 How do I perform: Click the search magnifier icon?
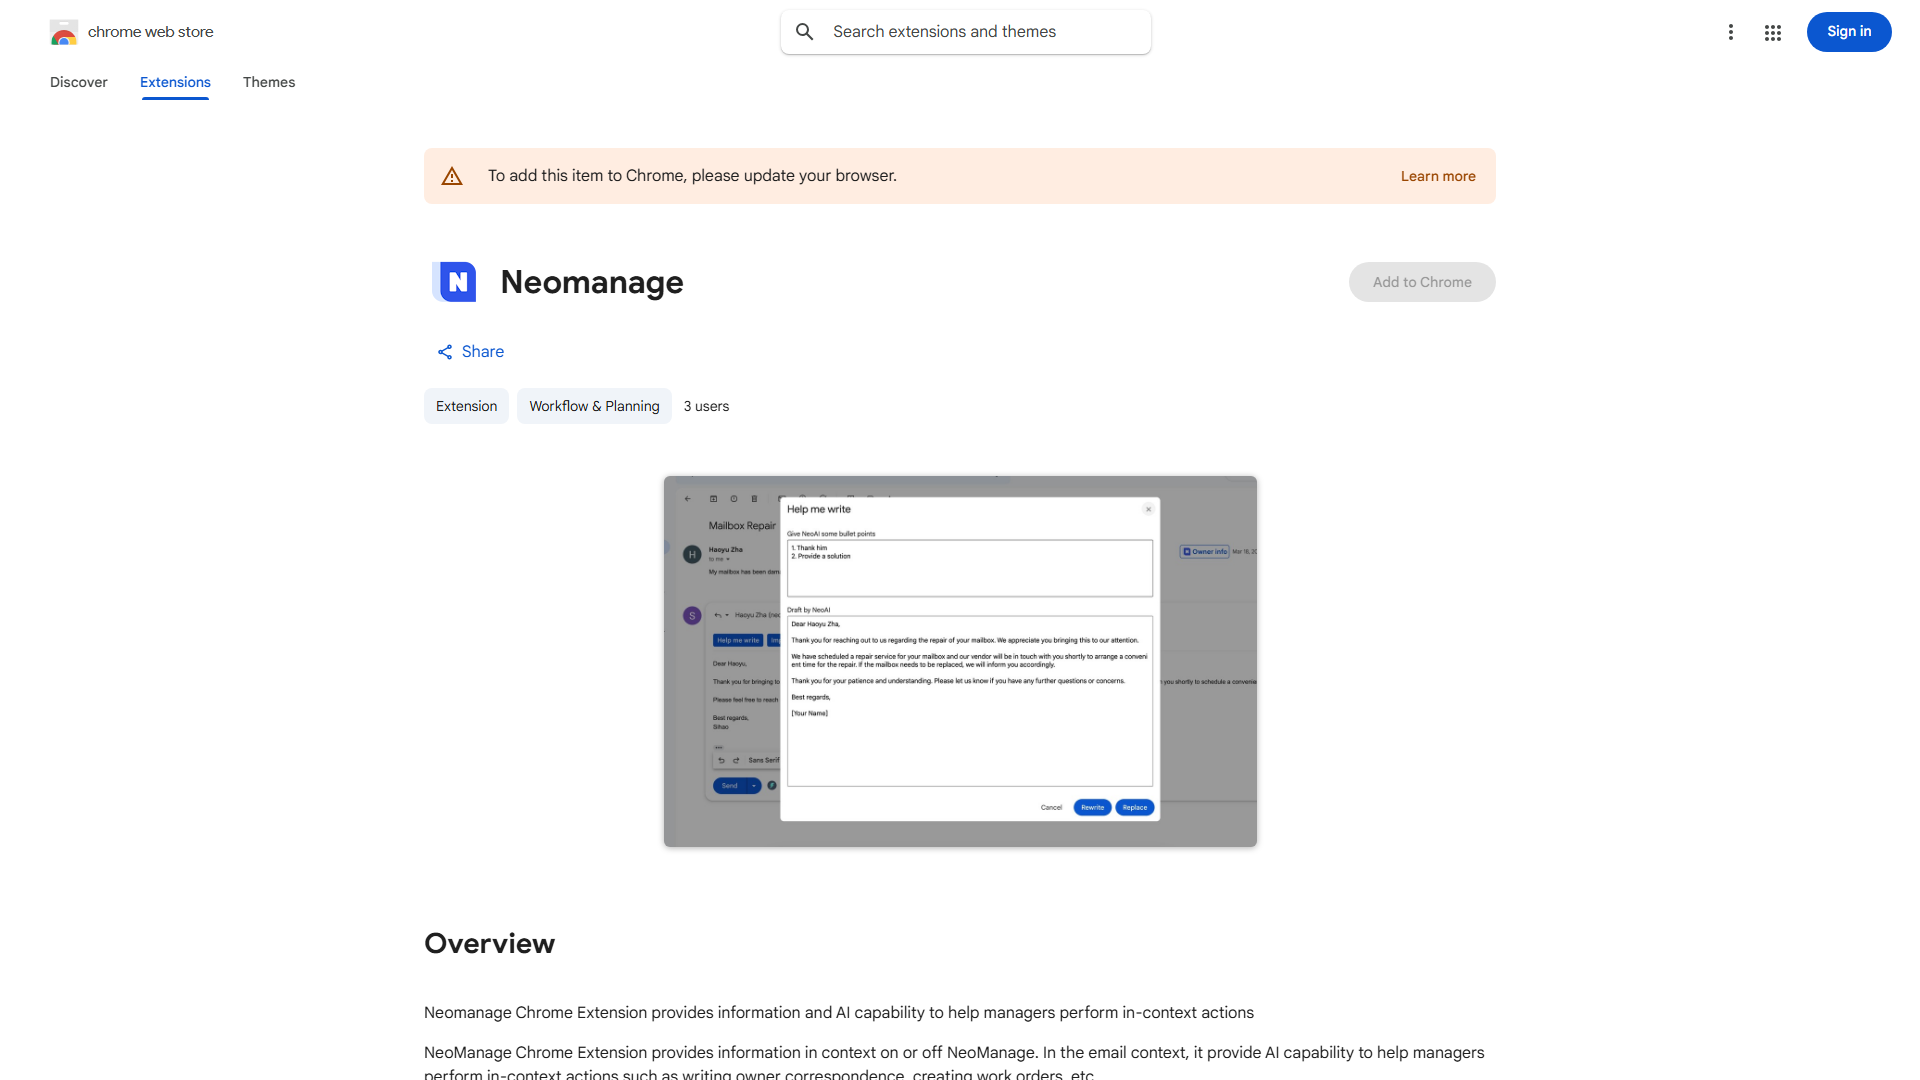805,32
